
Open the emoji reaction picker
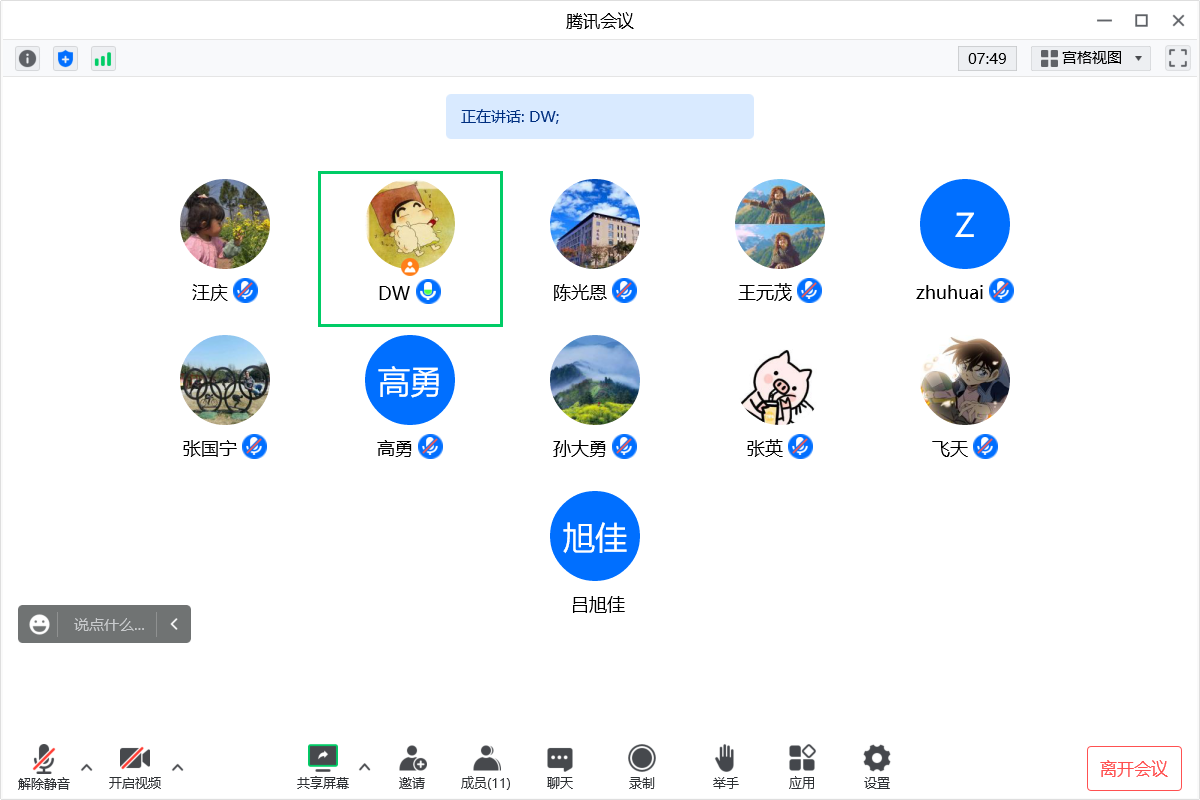pyautogui.click(x=39, y=624)
